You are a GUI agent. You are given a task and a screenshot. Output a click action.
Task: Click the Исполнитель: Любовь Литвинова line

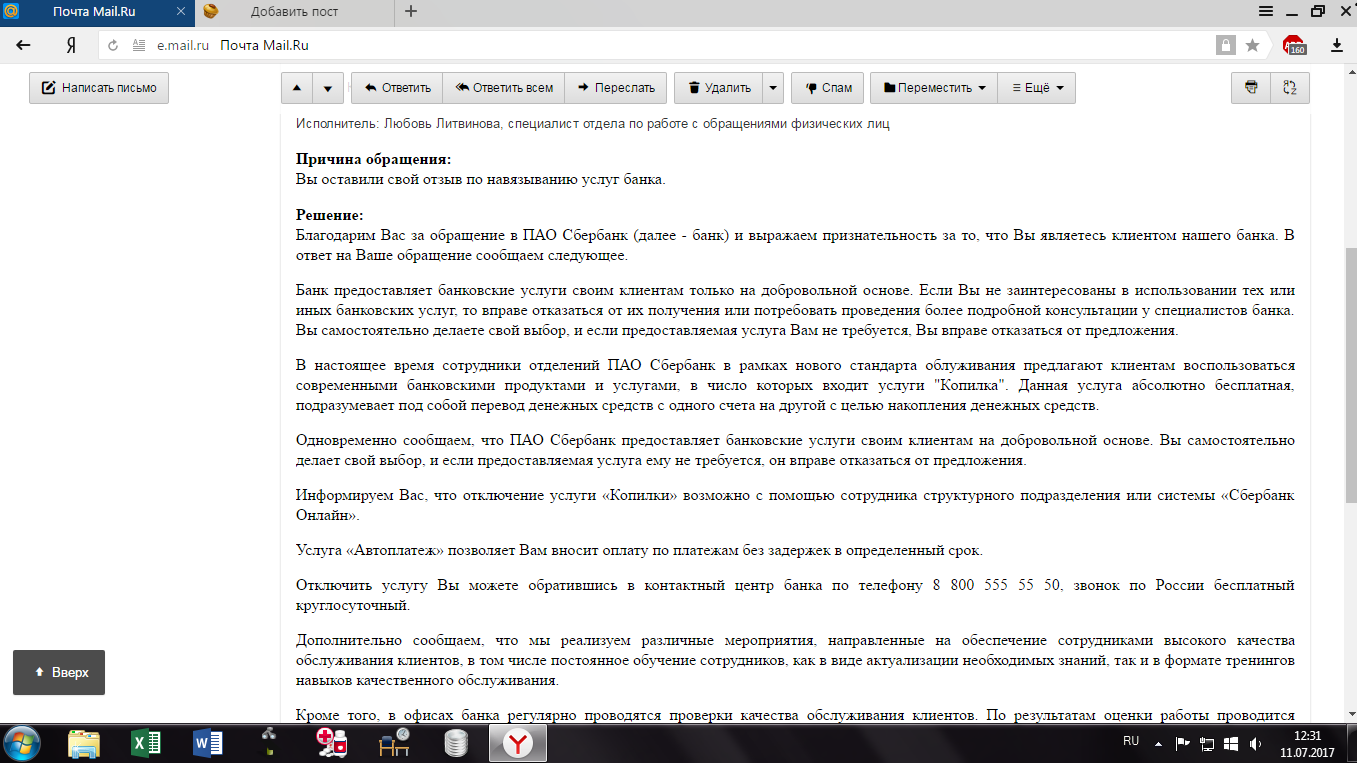592,124
